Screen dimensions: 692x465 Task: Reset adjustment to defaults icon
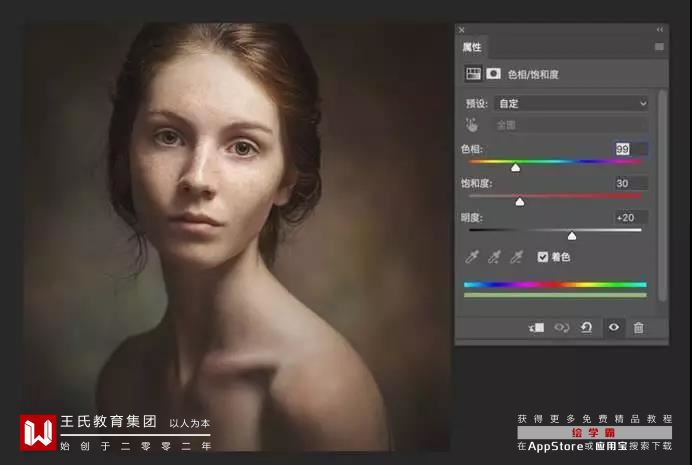(x=587, y=328)
